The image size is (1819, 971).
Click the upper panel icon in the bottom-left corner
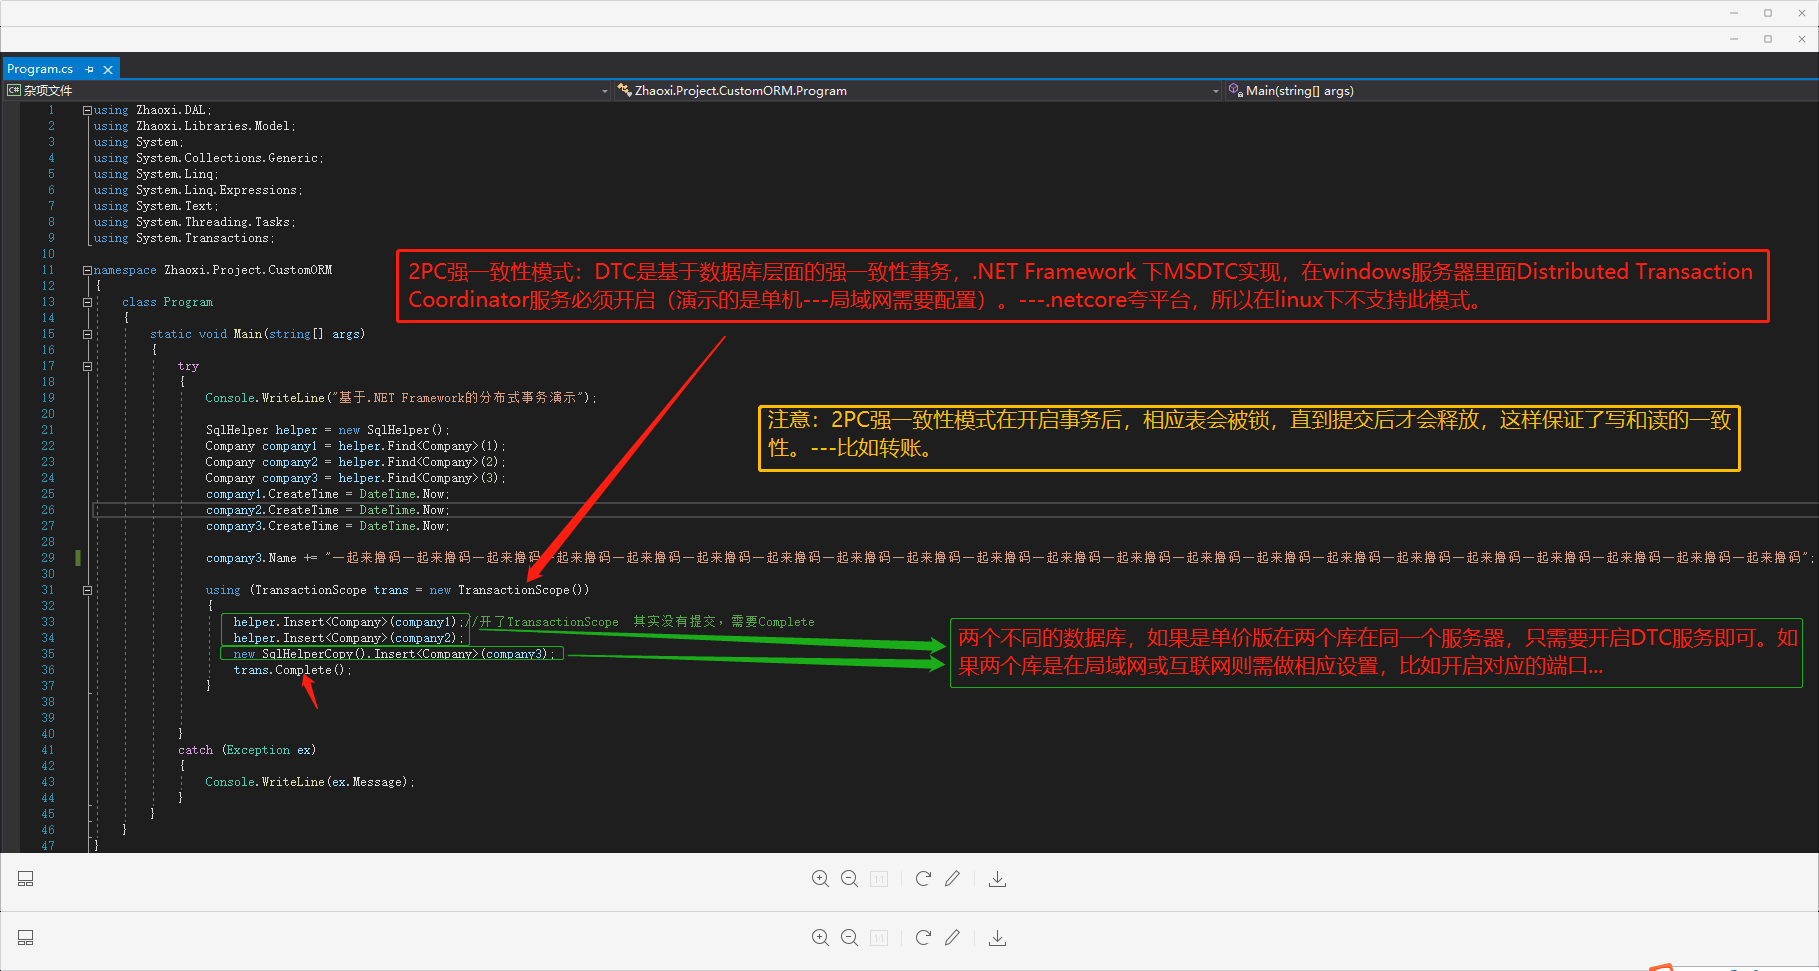pos(25,878)
